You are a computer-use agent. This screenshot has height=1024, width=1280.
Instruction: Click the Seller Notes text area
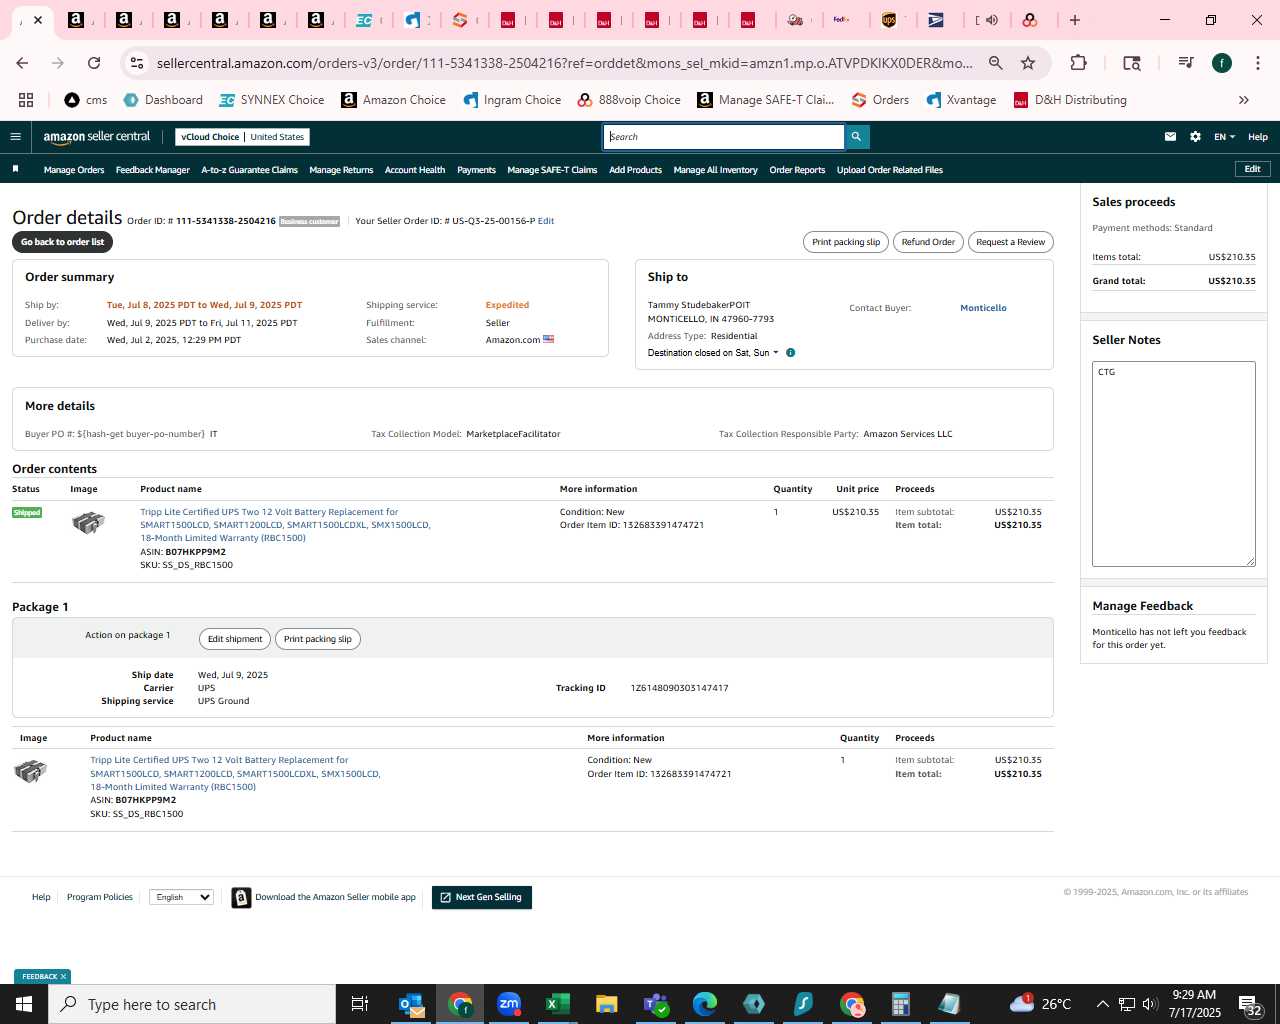1173,464
